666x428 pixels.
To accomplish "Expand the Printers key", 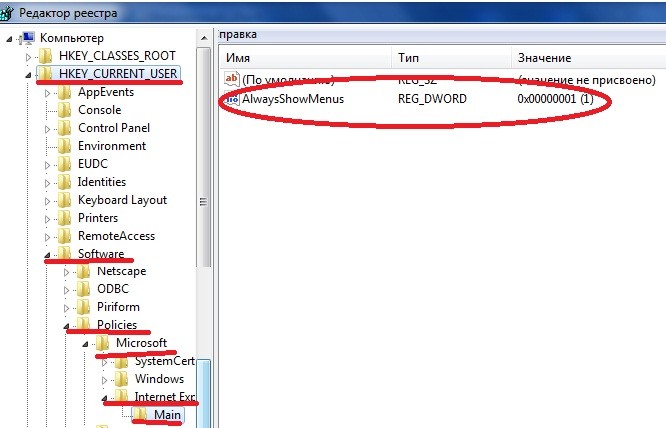I will [47, 219].
